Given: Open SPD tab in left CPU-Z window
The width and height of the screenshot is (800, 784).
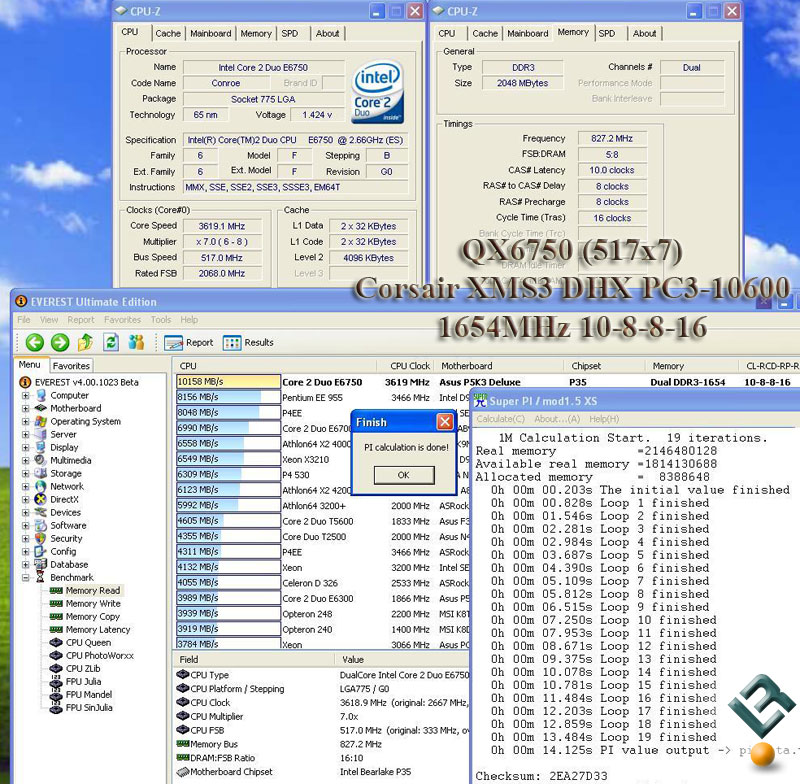Looking at the screenshot, I should click(290, 34).
